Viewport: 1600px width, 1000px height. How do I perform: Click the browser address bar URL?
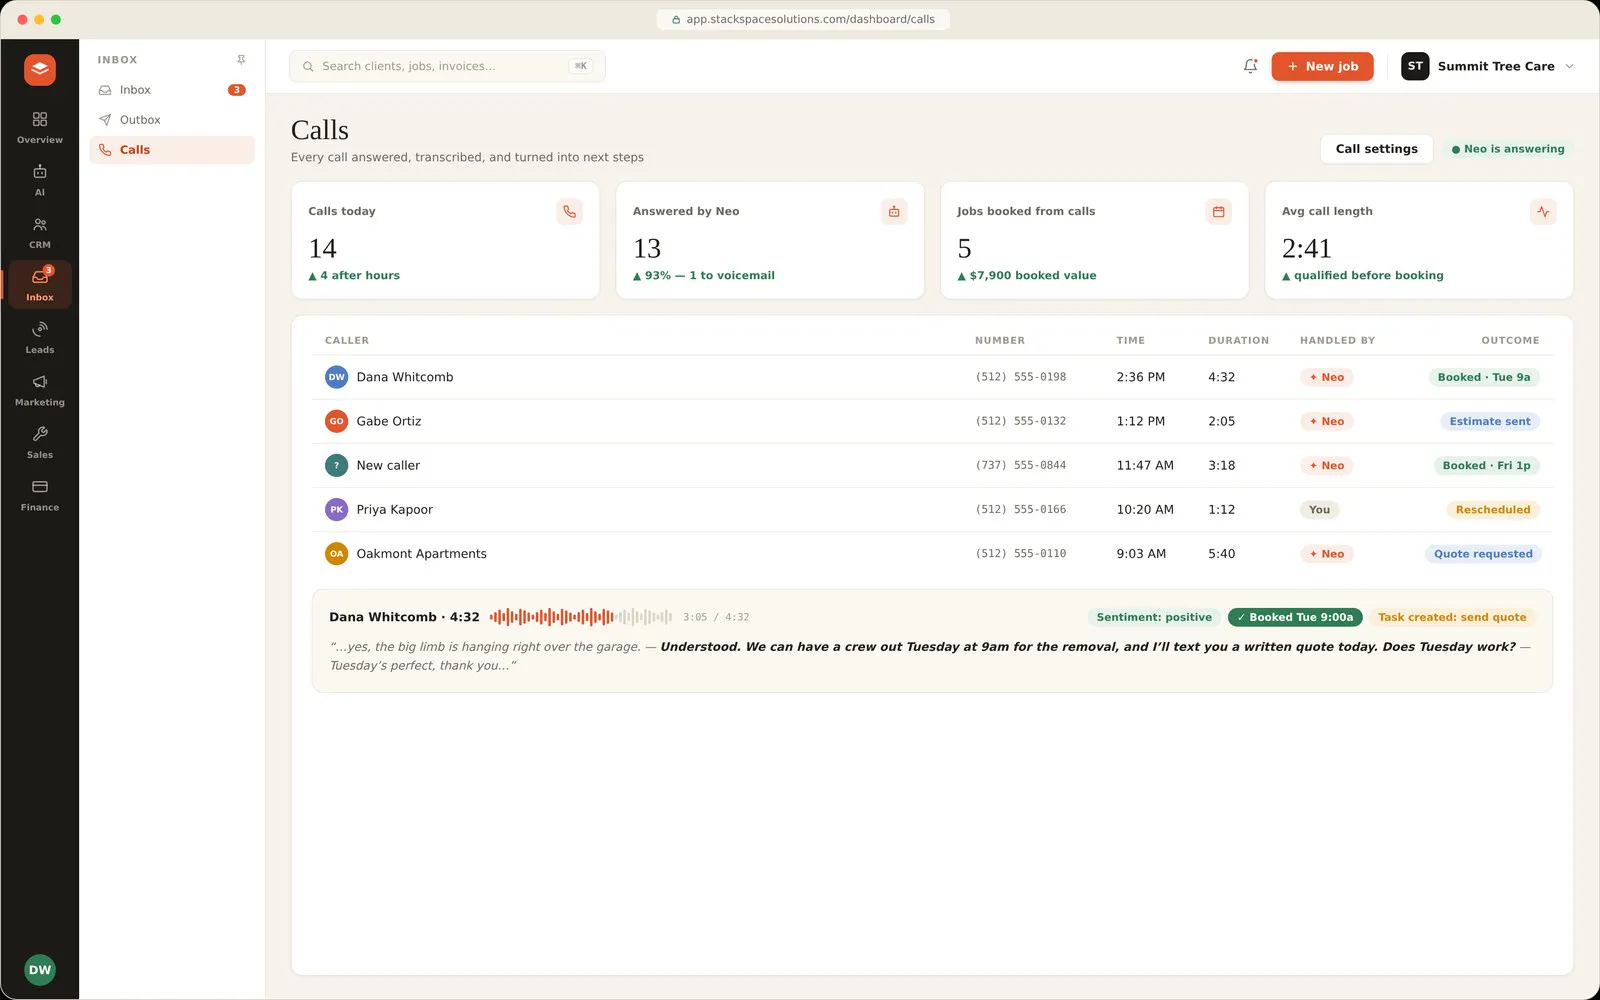click(803, 19)
